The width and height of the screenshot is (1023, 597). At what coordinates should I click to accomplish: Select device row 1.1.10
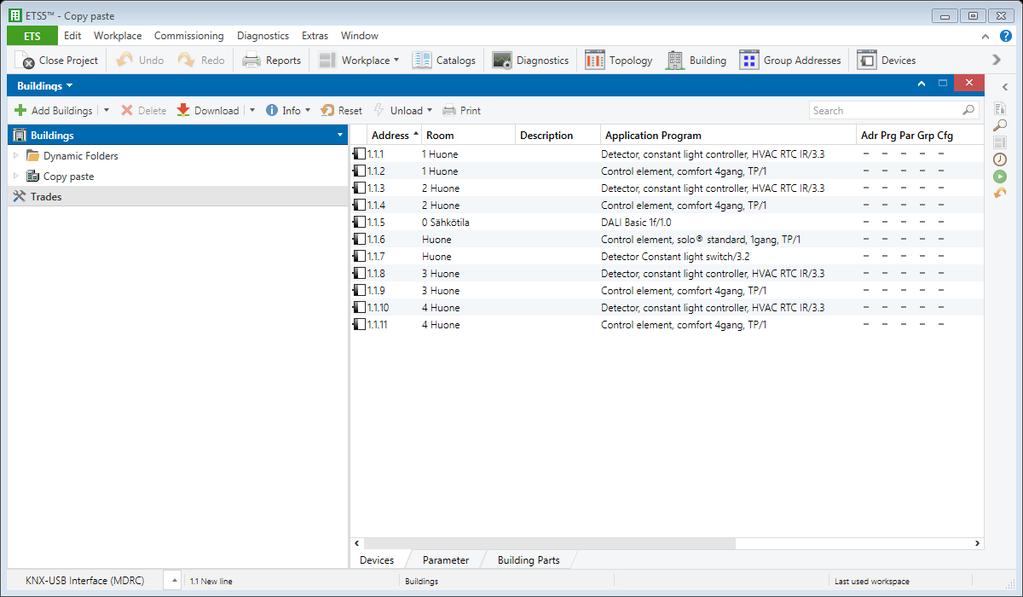(667, 307)
